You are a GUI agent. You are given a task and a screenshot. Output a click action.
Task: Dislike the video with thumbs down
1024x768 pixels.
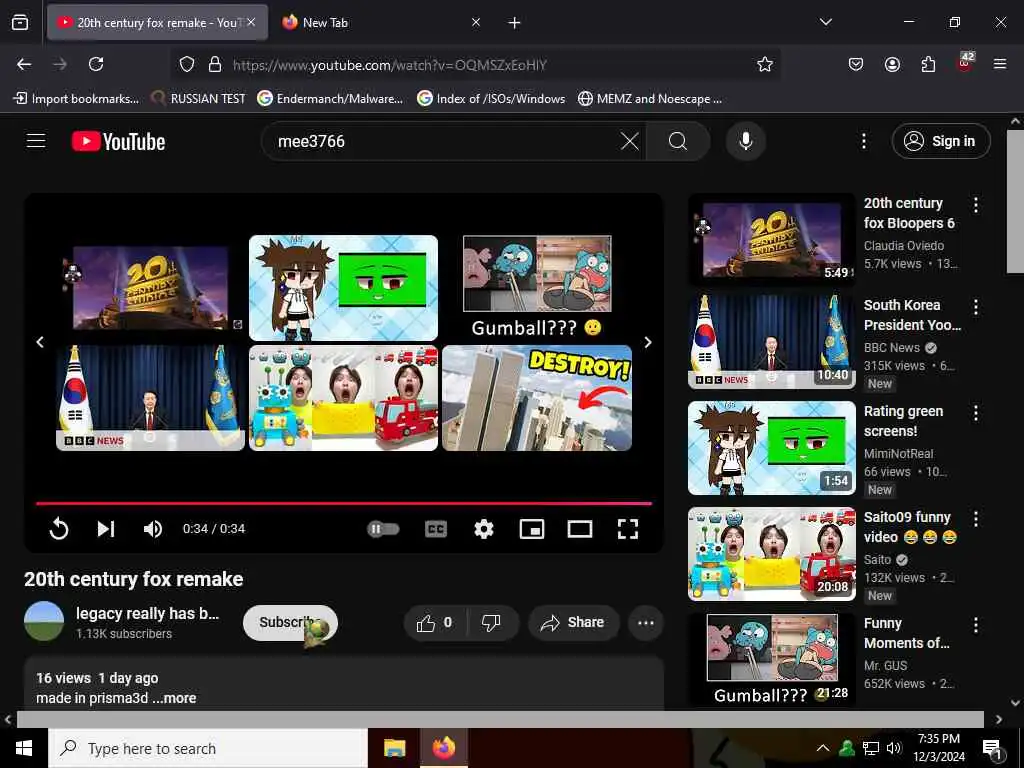point(492,622)
